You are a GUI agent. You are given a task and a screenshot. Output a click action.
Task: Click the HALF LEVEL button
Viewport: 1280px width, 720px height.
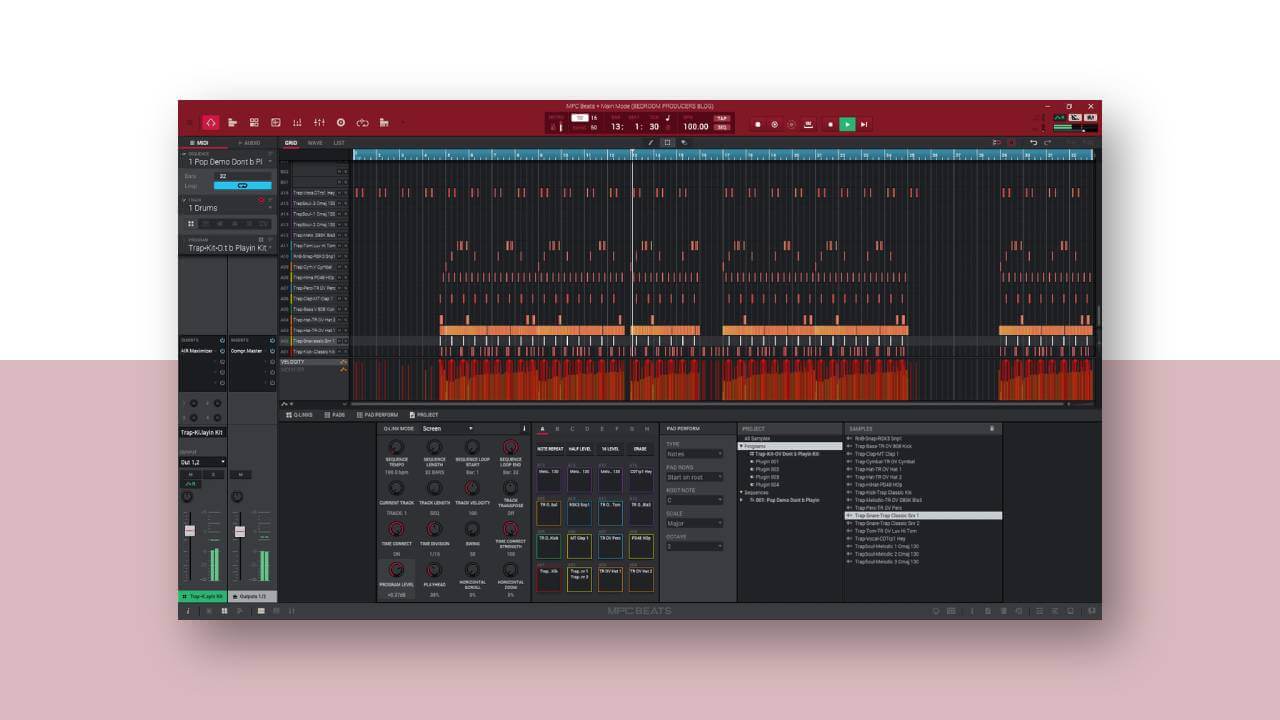pos(580,449)
